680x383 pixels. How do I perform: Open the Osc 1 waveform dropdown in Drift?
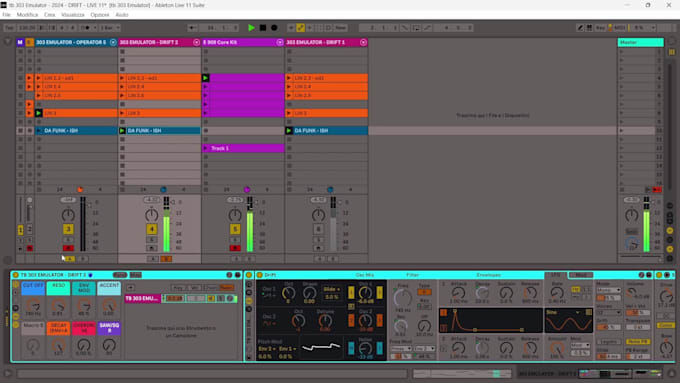pos(269,295)
